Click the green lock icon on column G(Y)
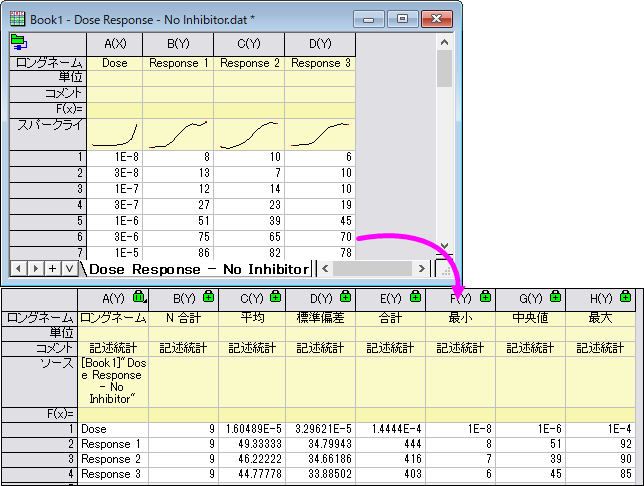644x486 pixels. (555, 296)
